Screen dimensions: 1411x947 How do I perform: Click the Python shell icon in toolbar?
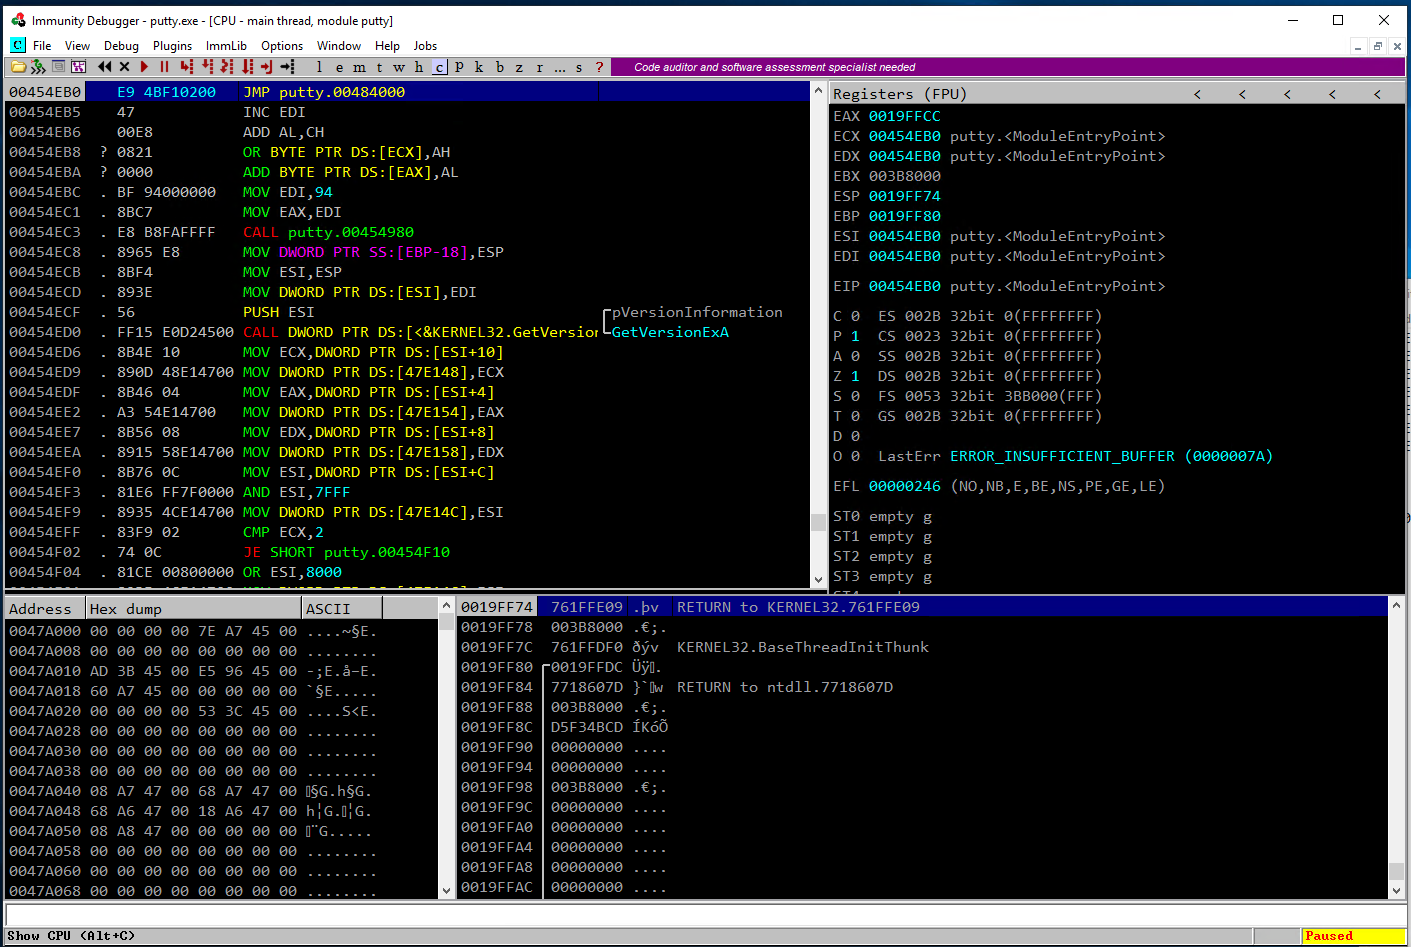[x=38, y=67]
